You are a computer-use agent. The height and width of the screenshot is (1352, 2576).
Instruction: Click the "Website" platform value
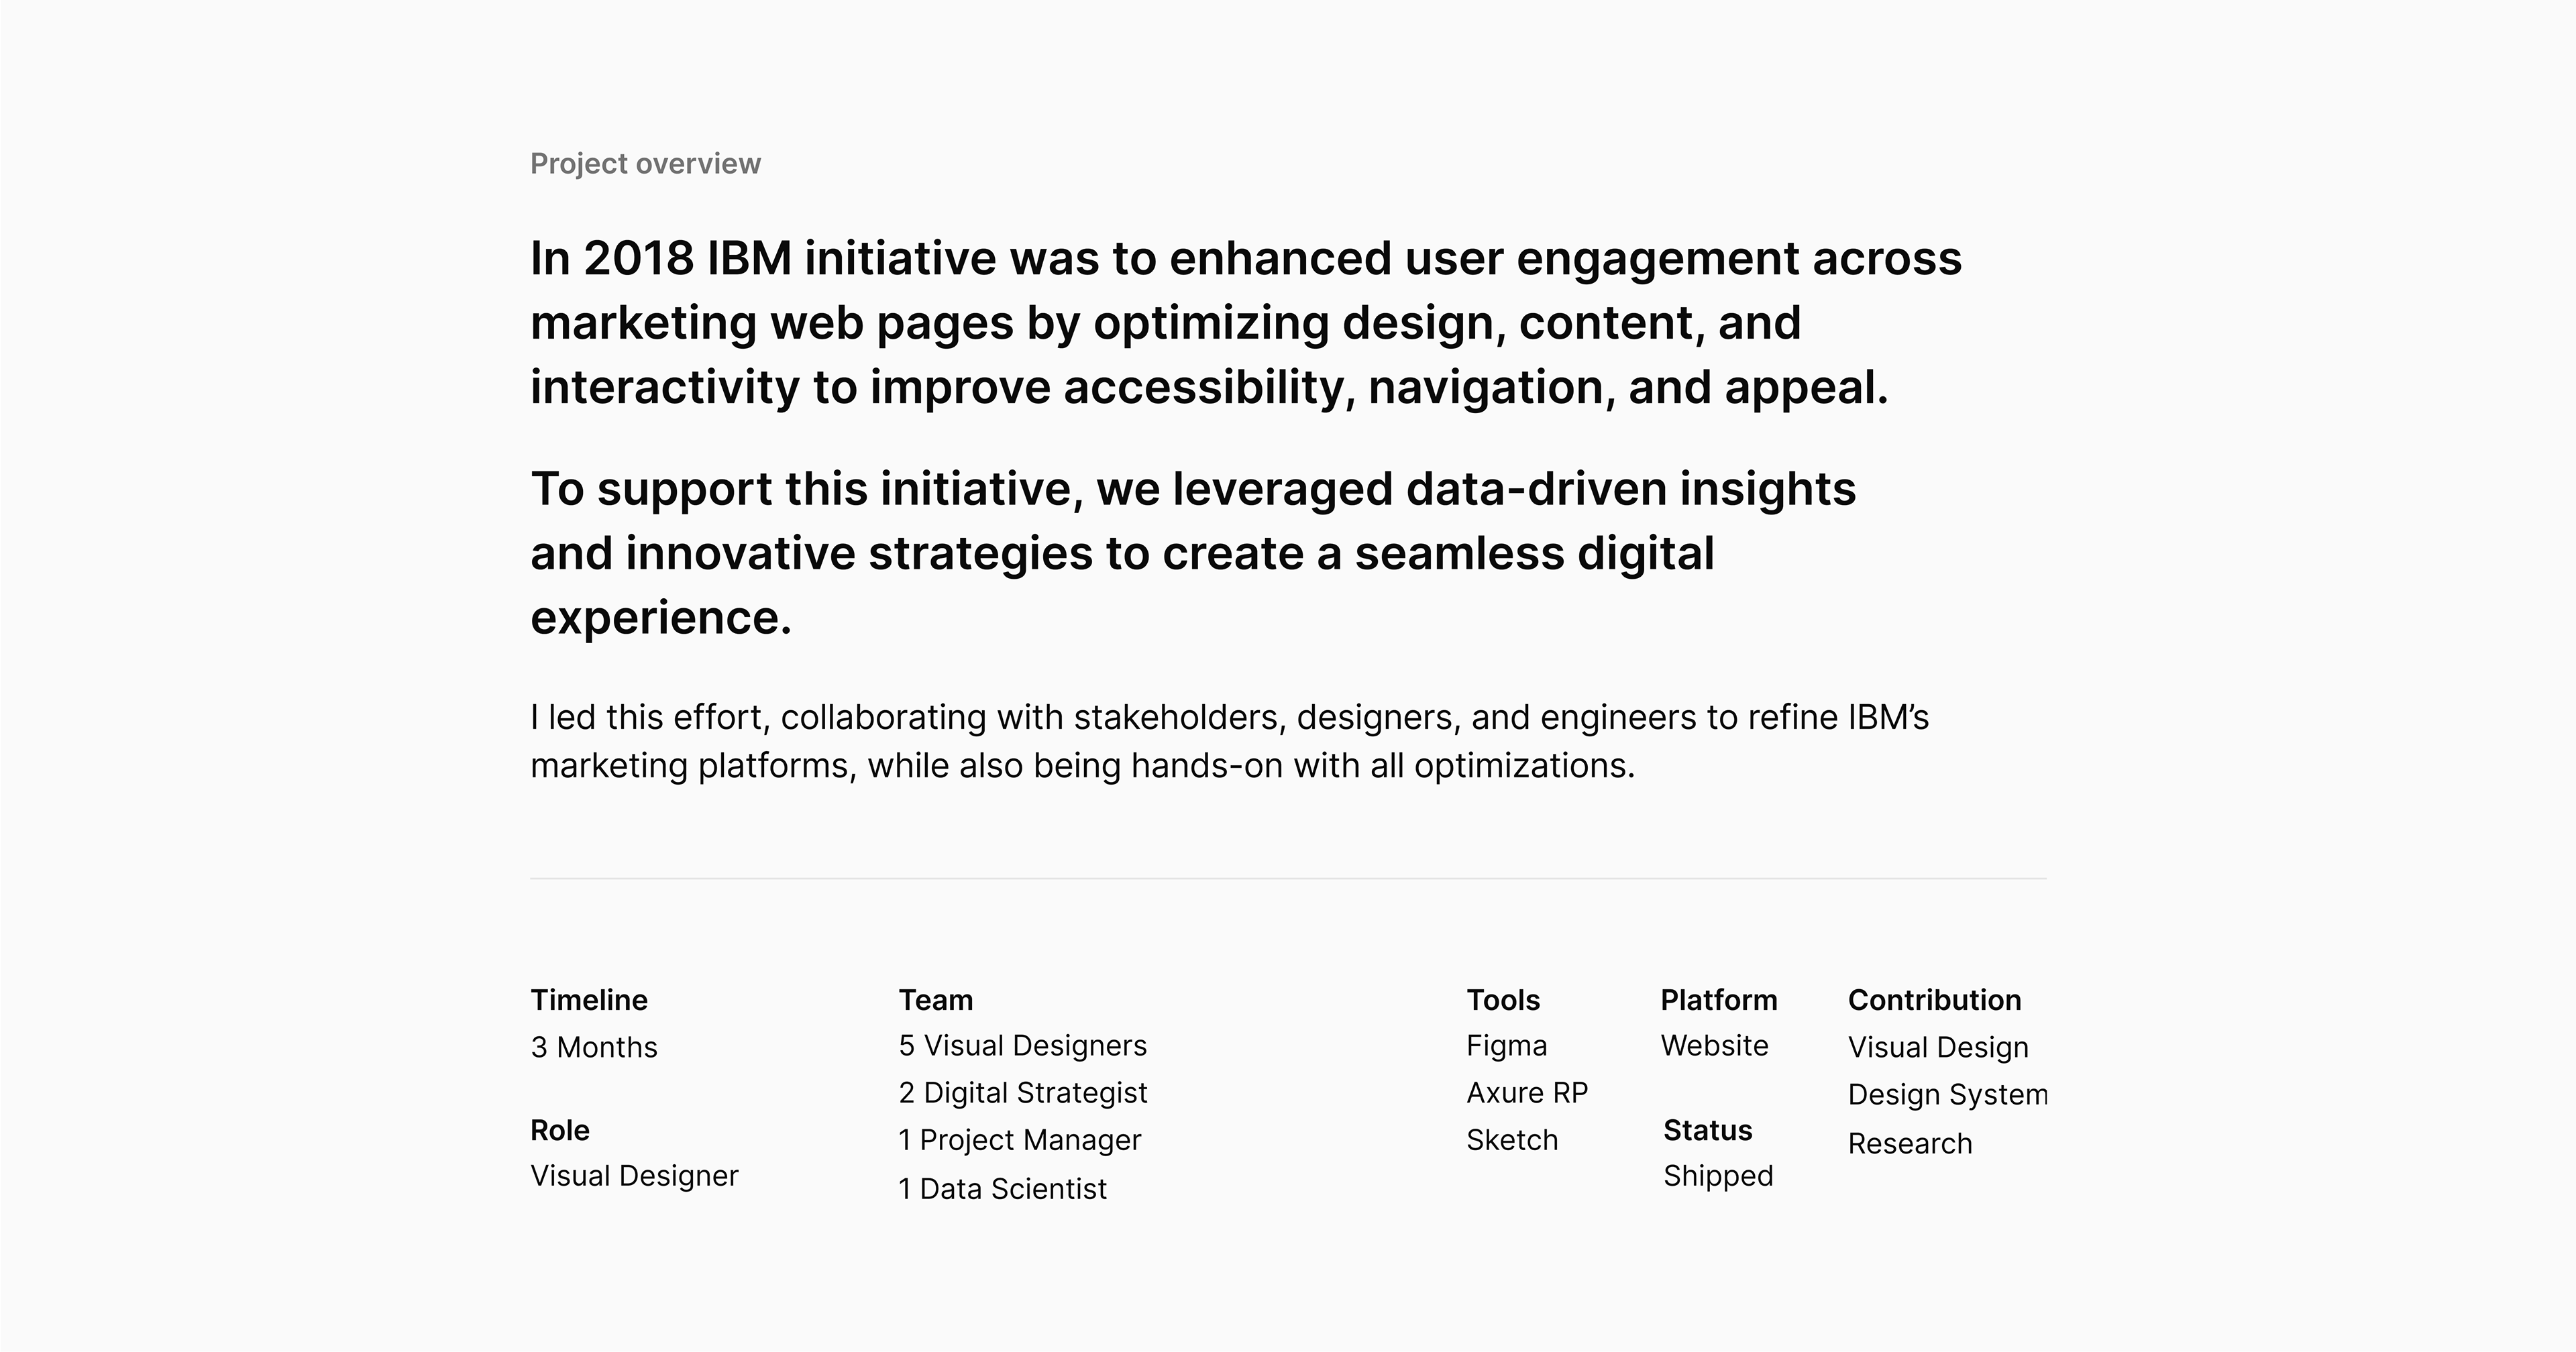pyautogui.click(x=1715, y=1045)
